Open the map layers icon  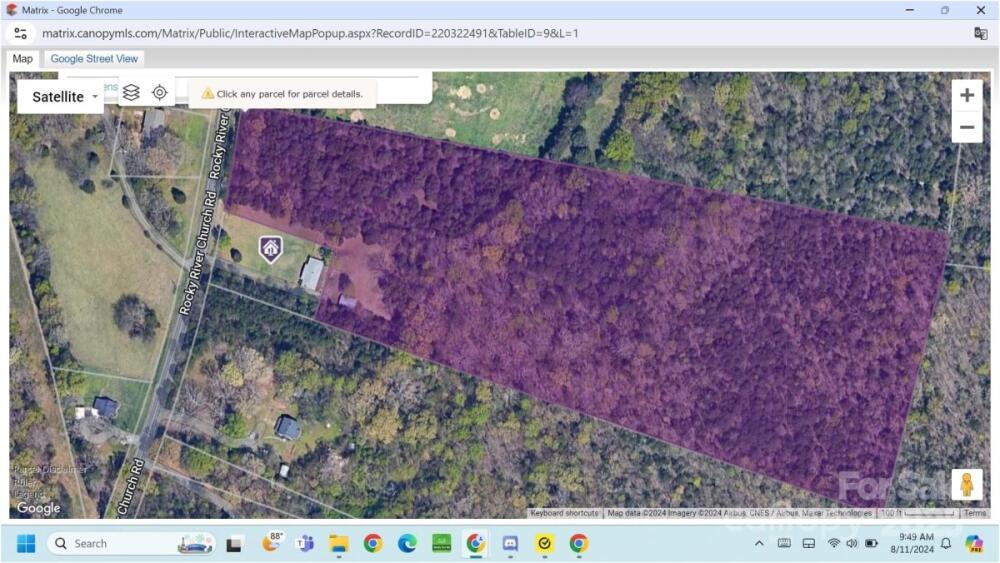click(x=131, y=93)
